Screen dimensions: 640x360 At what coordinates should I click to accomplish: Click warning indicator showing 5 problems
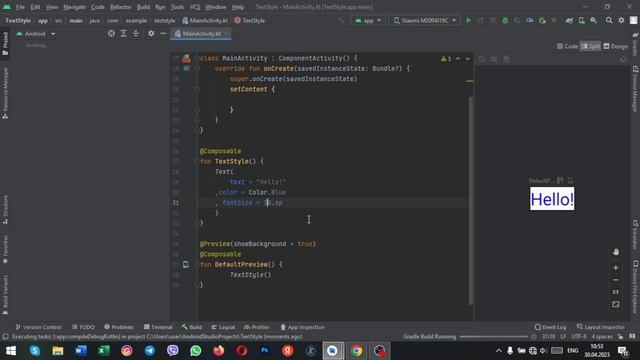tap(446, 59)
